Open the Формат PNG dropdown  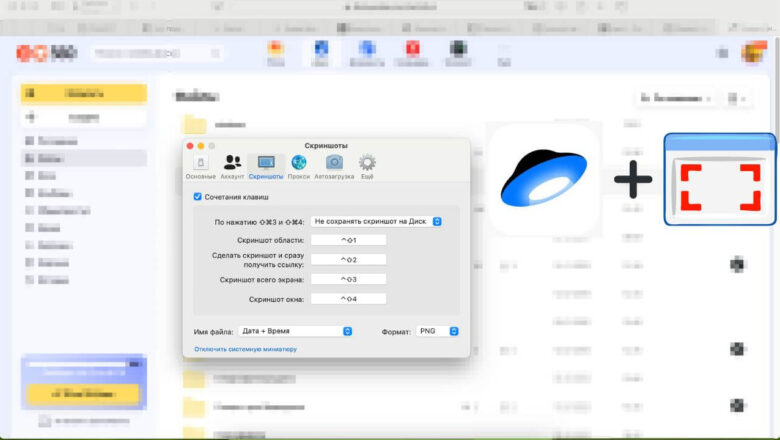click(437, 331)
